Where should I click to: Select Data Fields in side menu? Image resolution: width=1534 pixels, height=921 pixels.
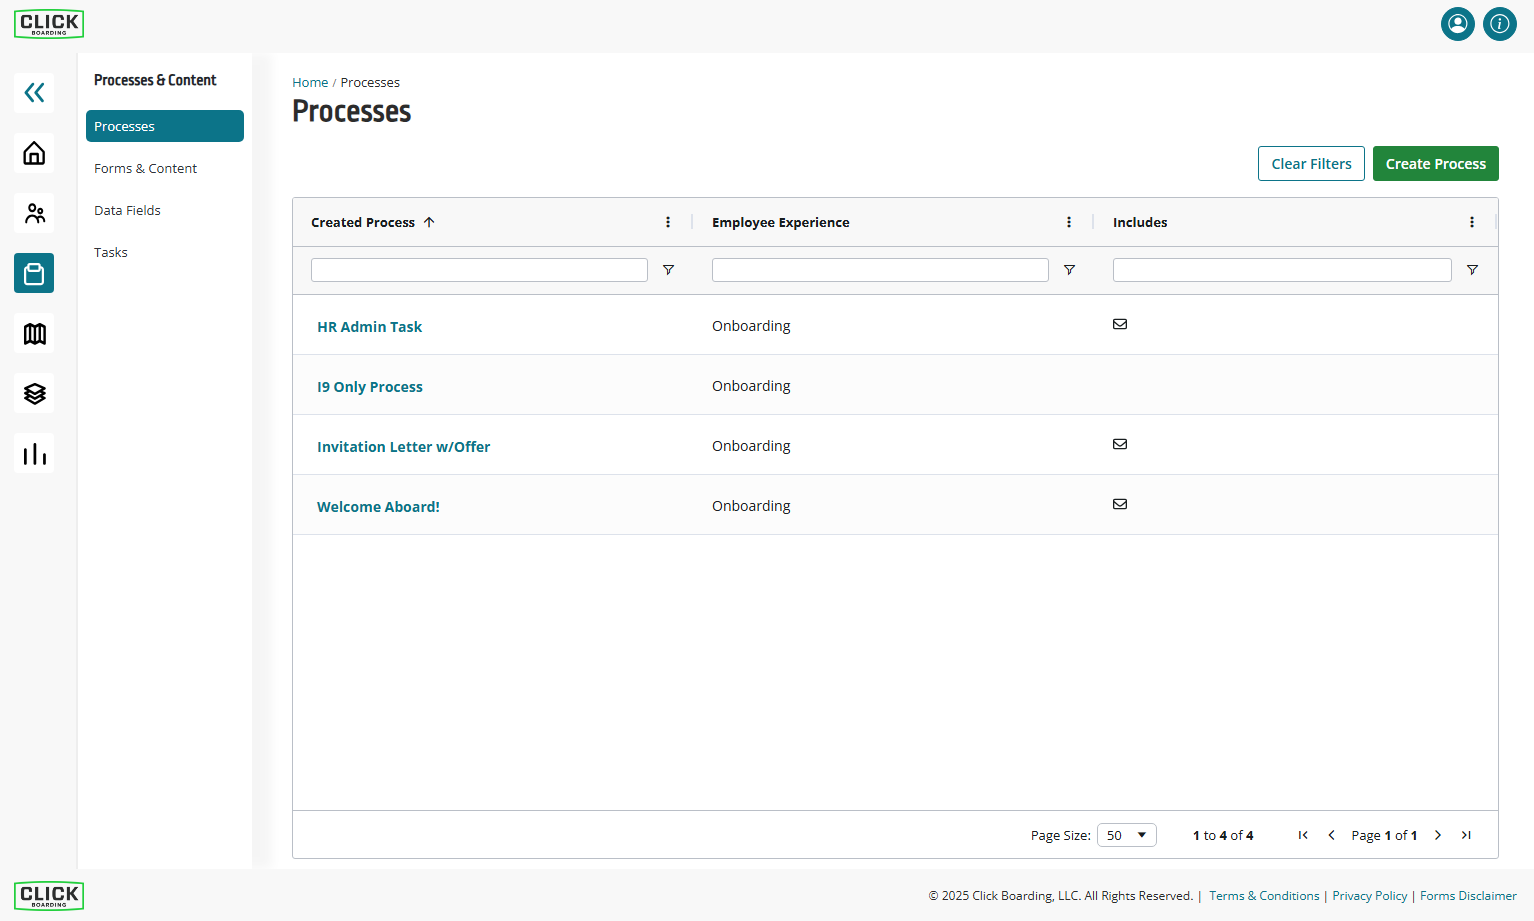[128, 210]
